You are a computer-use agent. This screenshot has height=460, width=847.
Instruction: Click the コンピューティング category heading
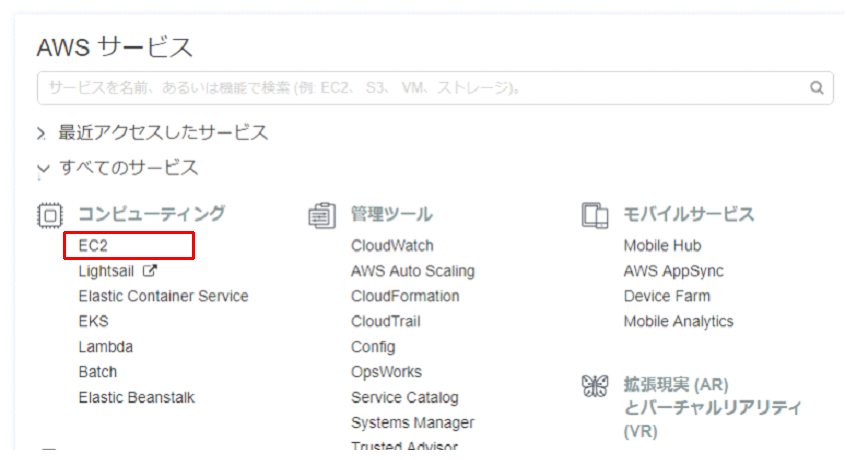point(152,214)
